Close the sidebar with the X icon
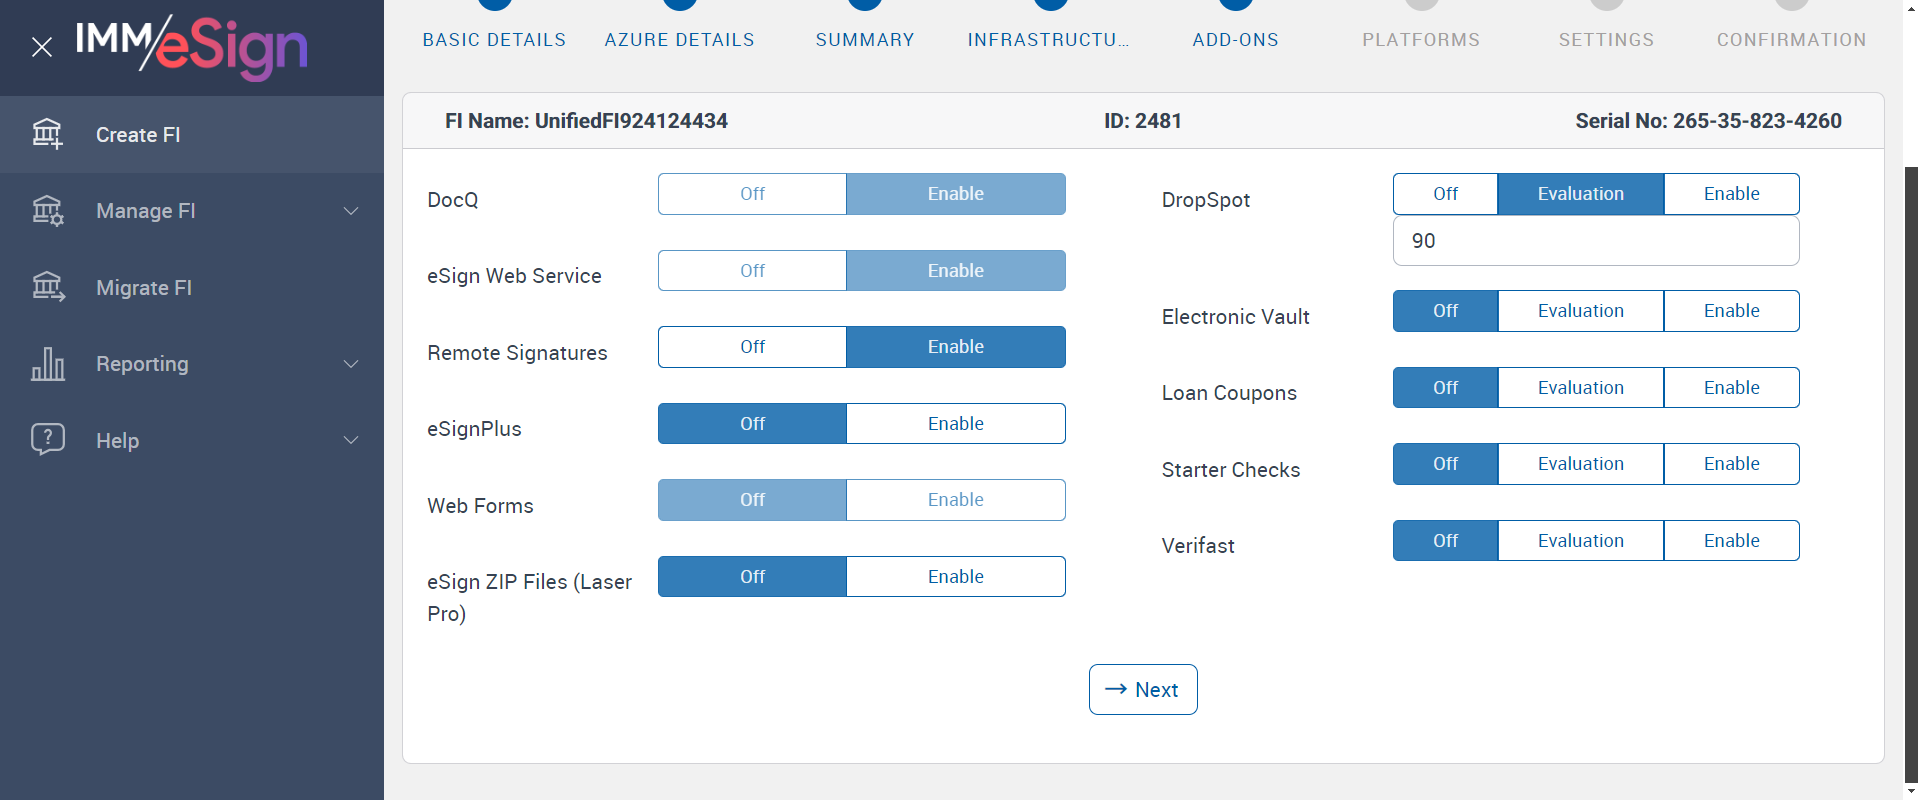 (42, 47)
